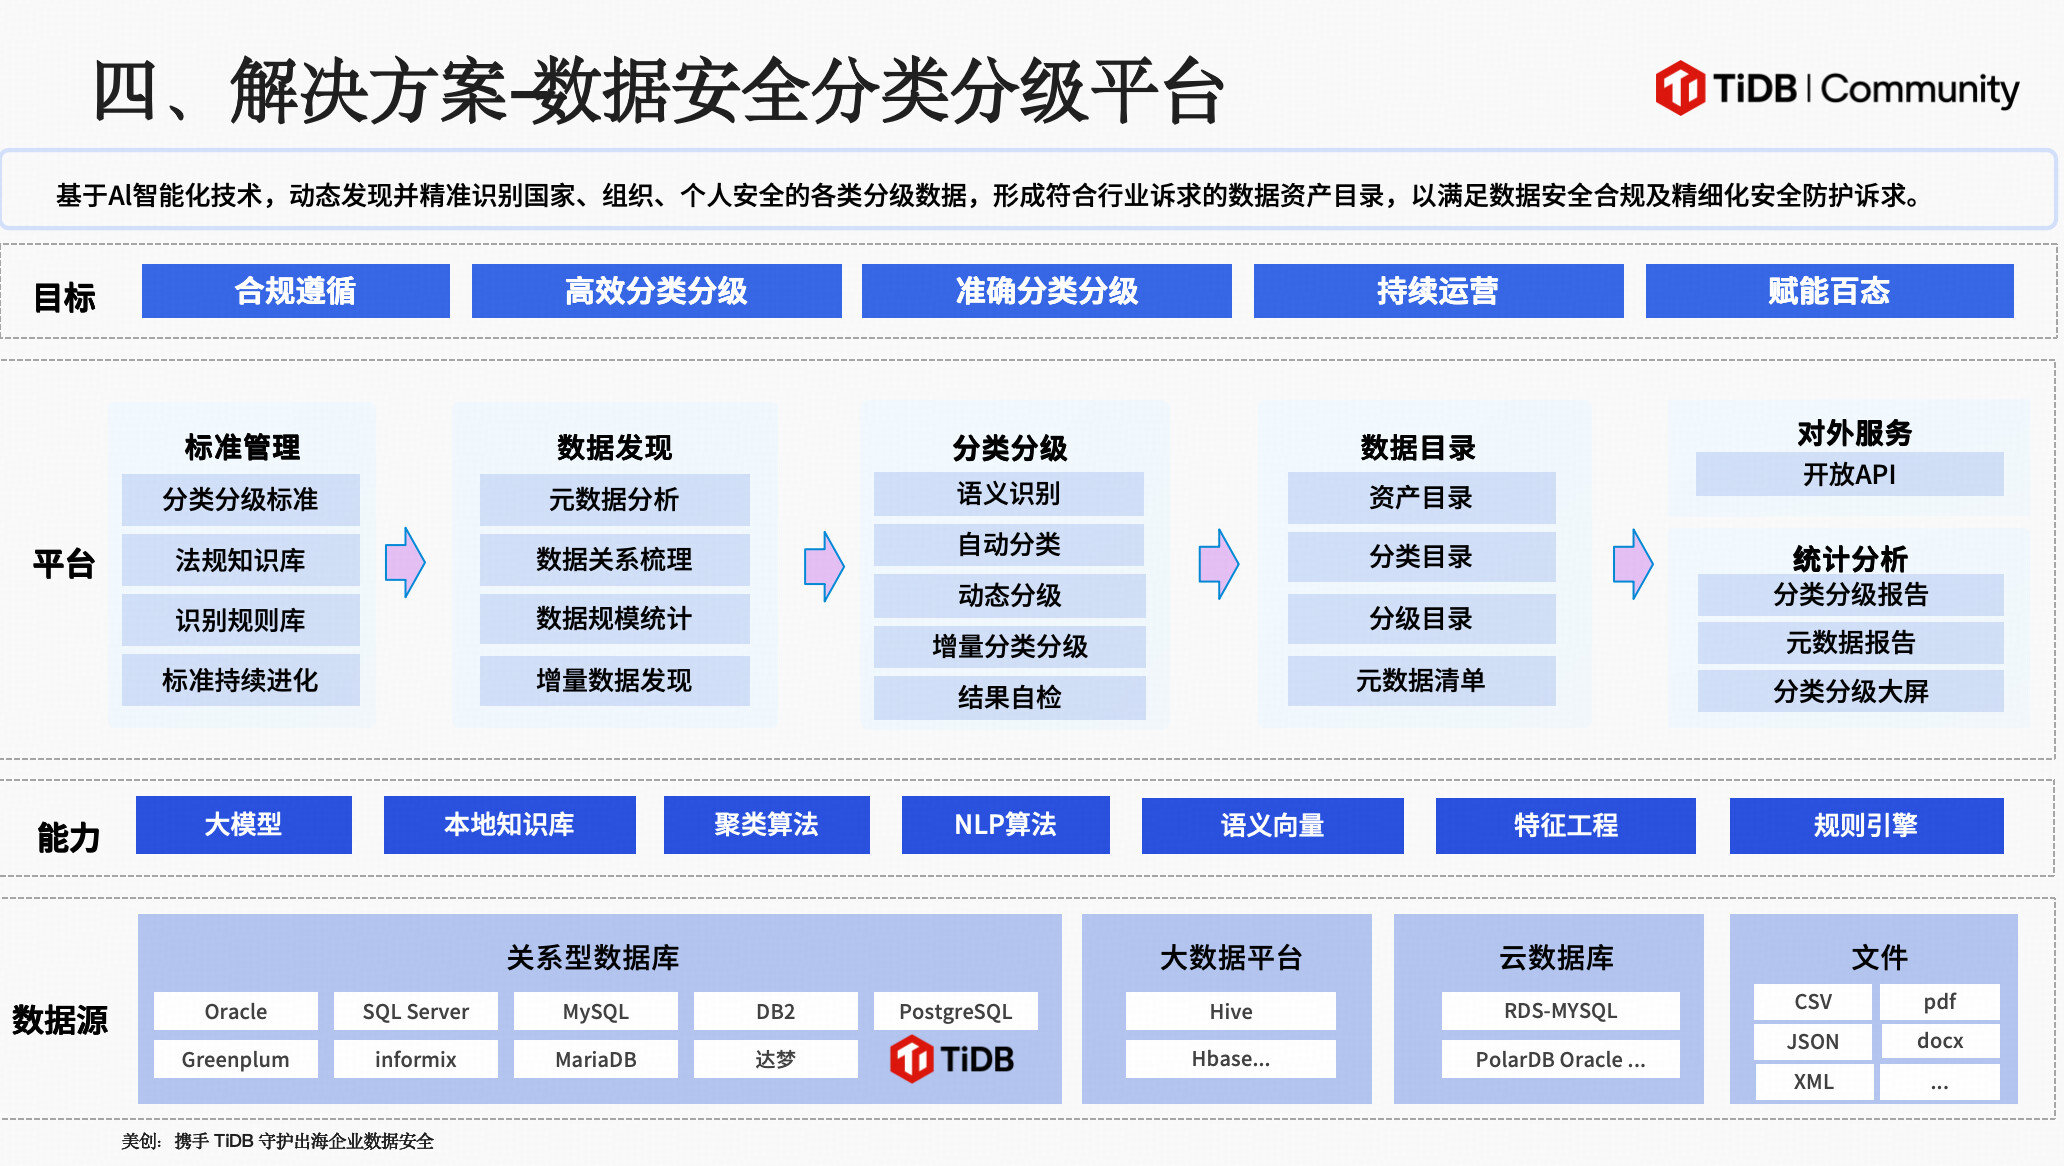Select the CSV file type box
Screen dimensions: 2064x1166
(1812, 1002)
